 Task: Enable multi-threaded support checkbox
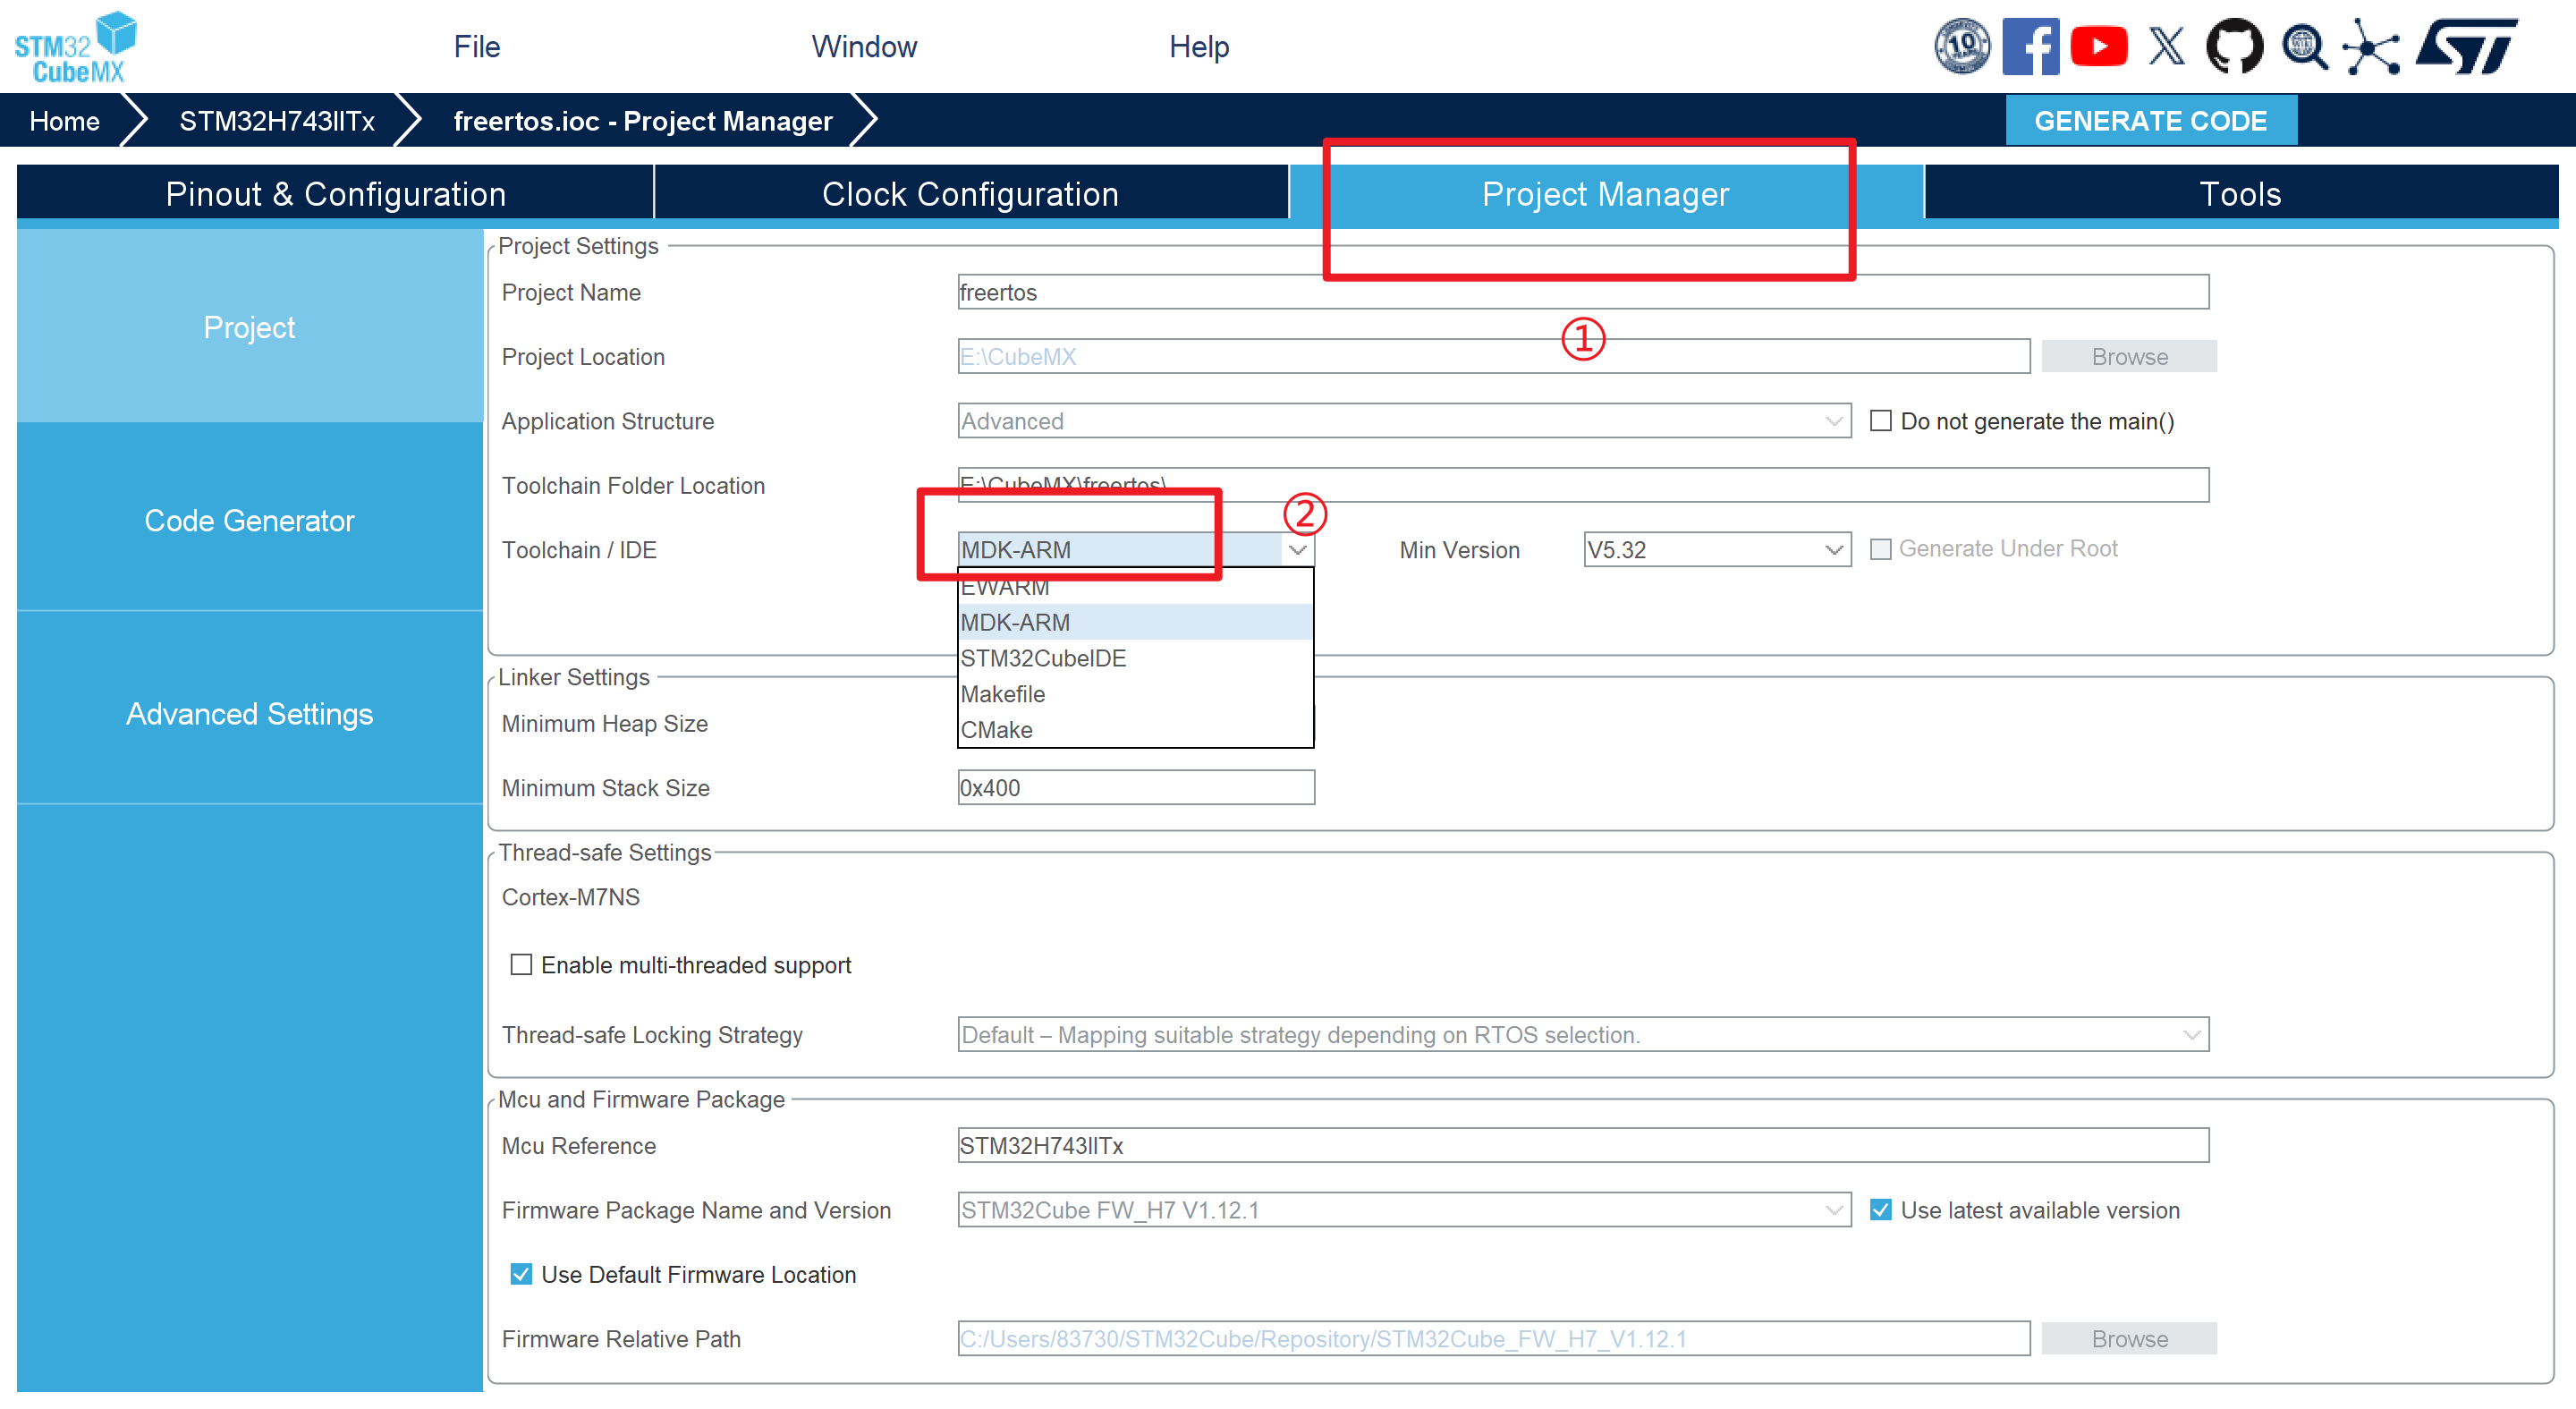point(521,965)
